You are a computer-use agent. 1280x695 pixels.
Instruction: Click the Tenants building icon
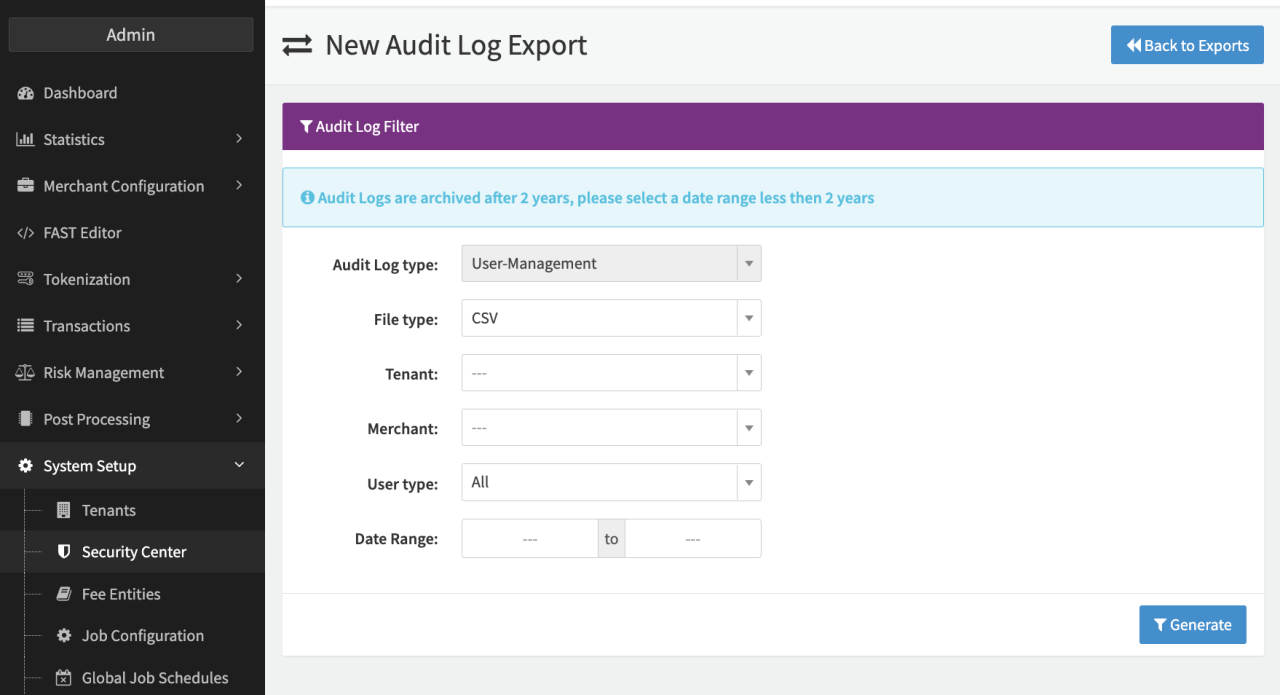click(64, 510)
